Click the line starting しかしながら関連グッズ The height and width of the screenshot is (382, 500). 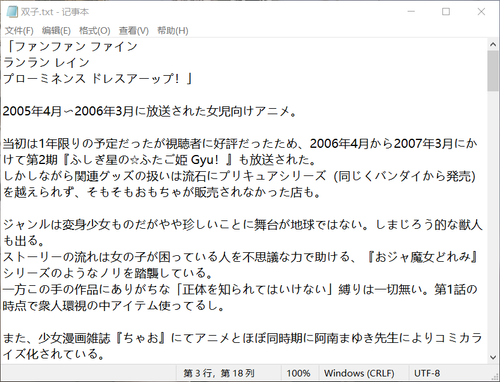(x=239, y=176)
